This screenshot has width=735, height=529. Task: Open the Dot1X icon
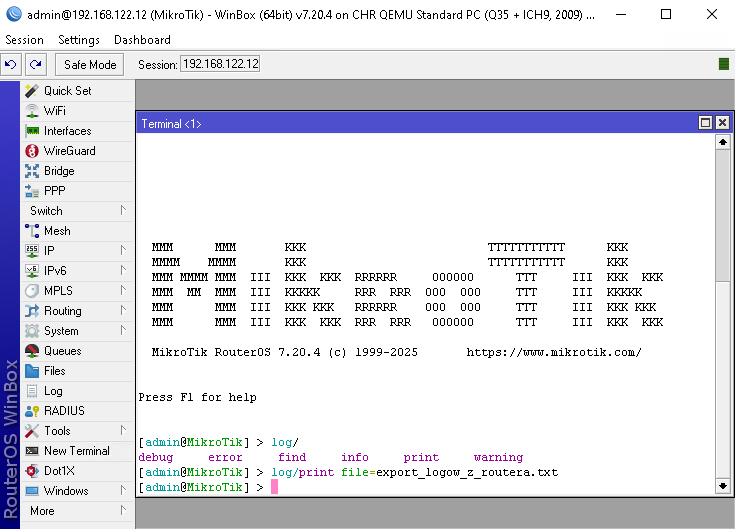point(32,471)
